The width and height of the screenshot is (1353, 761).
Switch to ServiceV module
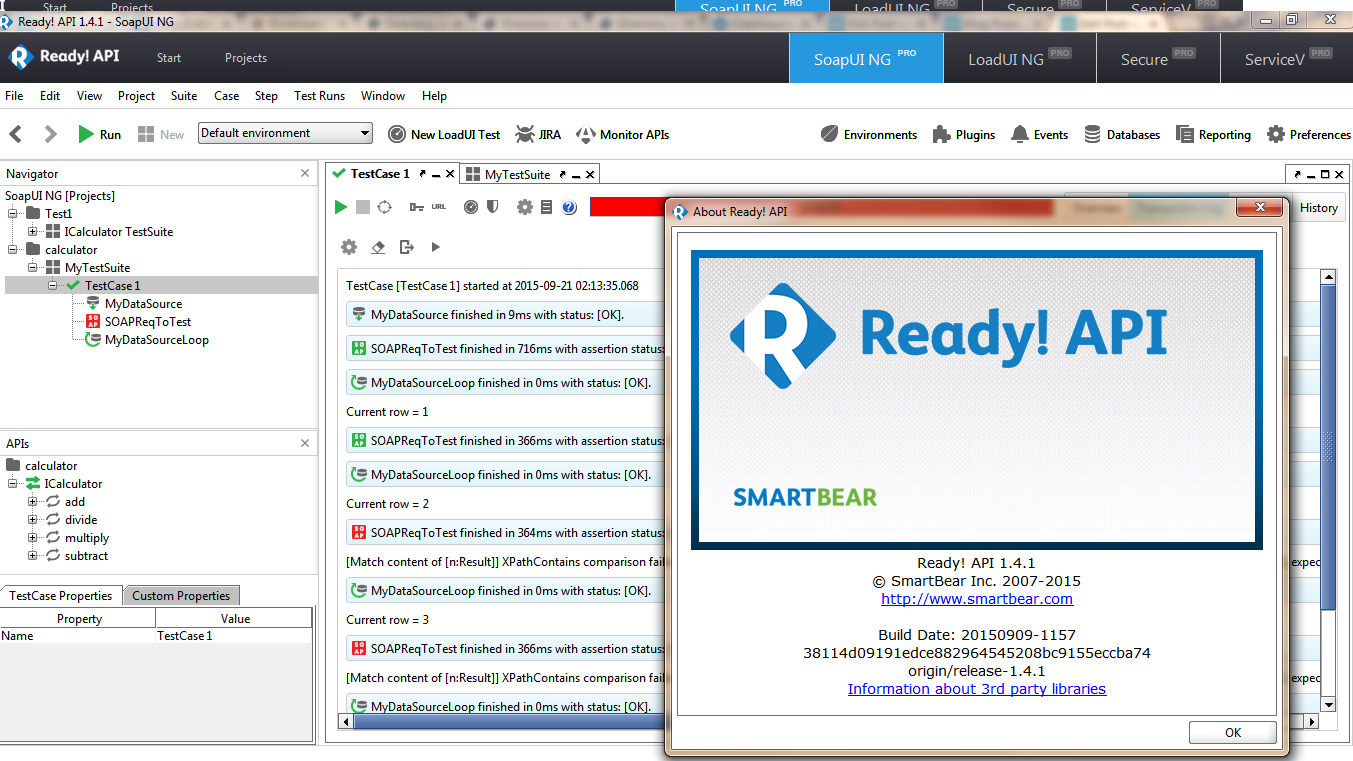(x=1287, y=58)
